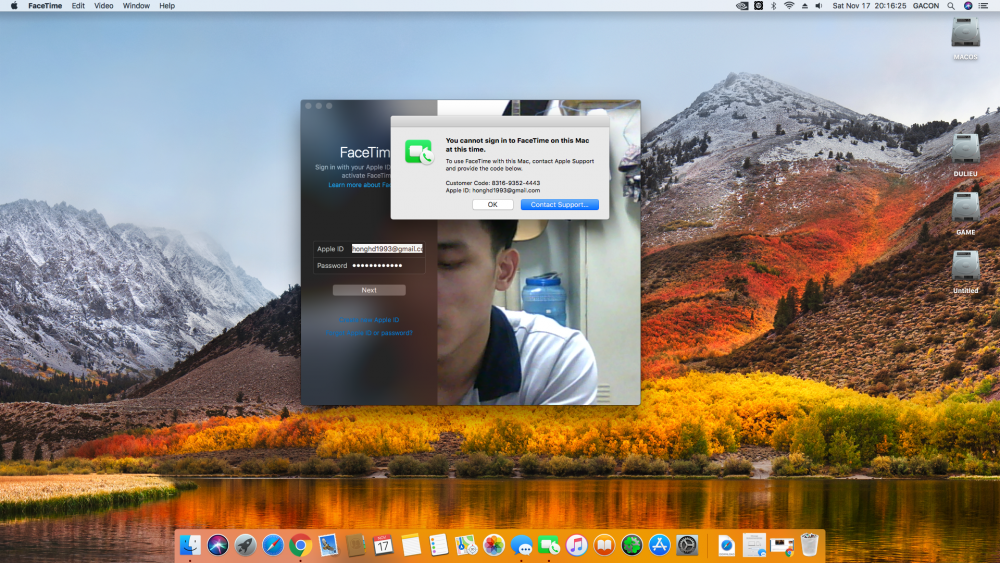Open System Preferences gear in Dock
Screen dimensions: 1000x563
[x=687, y=545]
